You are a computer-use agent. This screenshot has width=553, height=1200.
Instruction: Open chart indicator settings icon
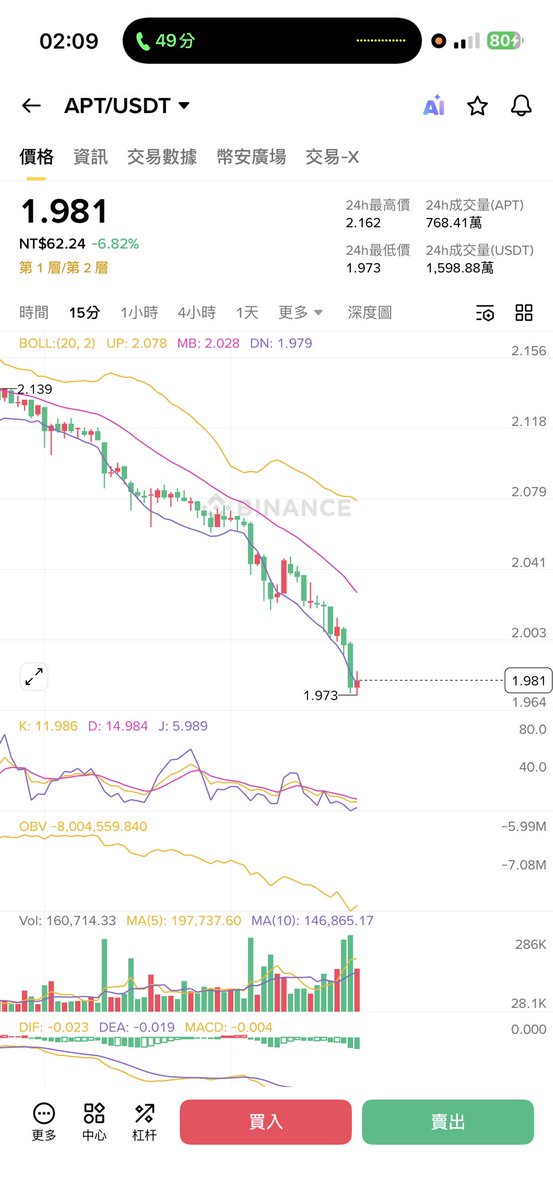coord(484,313)
